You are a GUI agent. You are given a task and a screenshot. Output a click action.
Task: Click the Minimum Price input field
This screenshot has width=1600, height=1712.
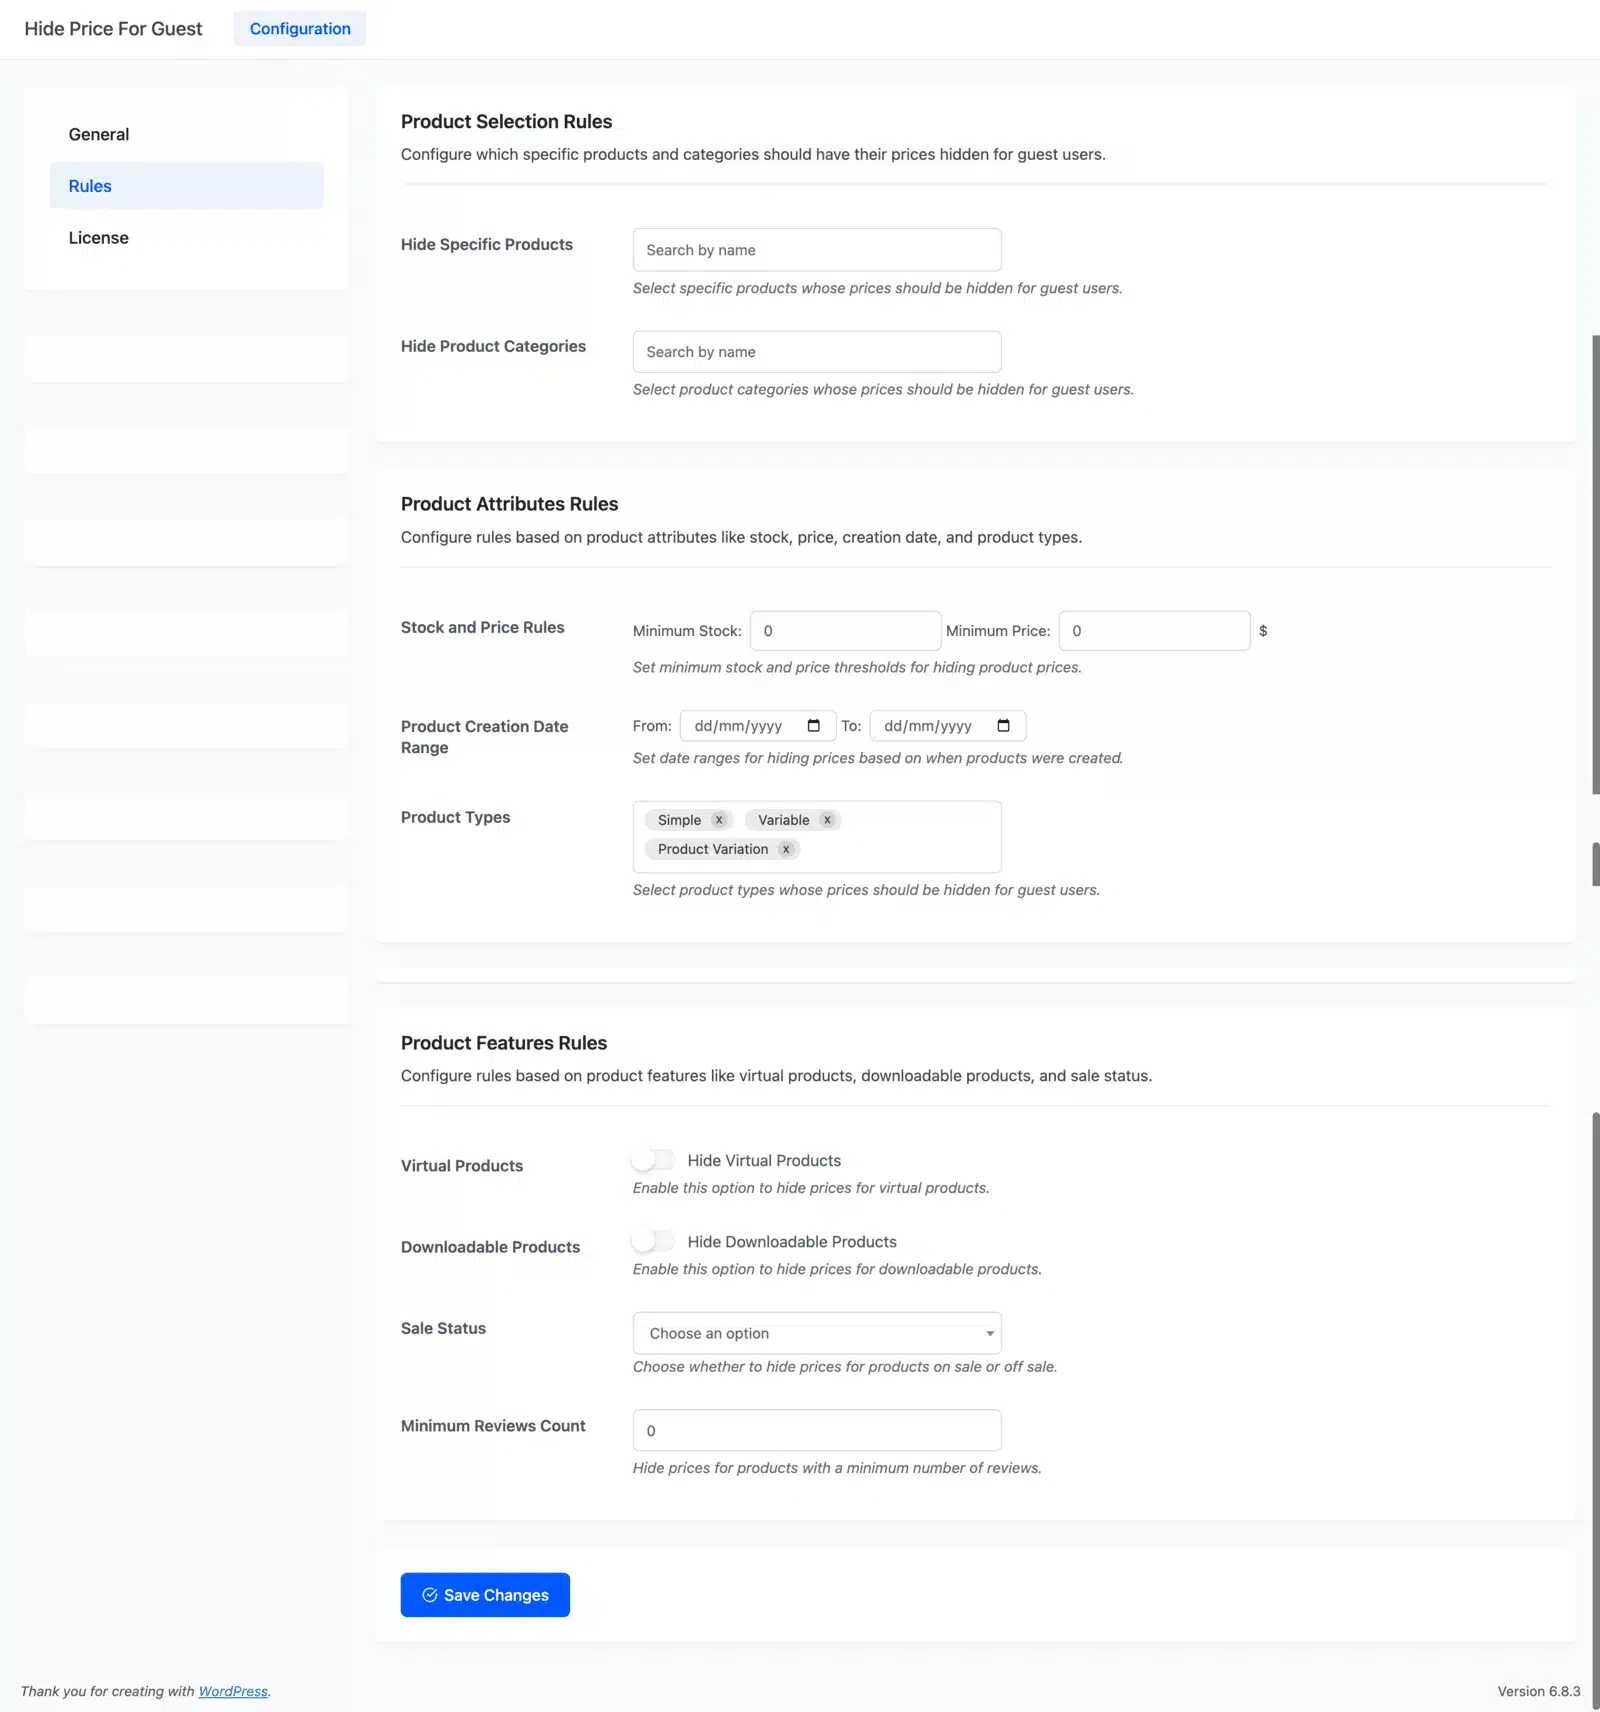[x=1154, y=630]
